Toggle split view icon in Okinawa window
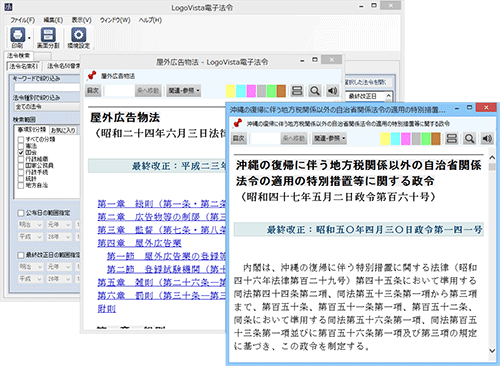Viewport: 500px width, 366px height. [452, 139]
